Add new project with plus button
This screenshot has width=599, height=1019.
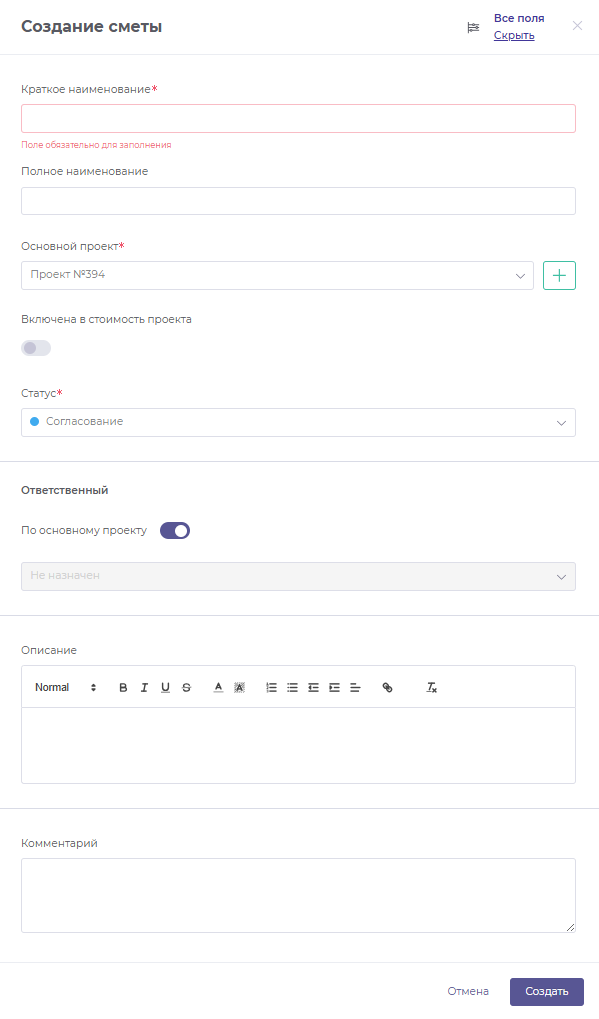tap(559, 276)
